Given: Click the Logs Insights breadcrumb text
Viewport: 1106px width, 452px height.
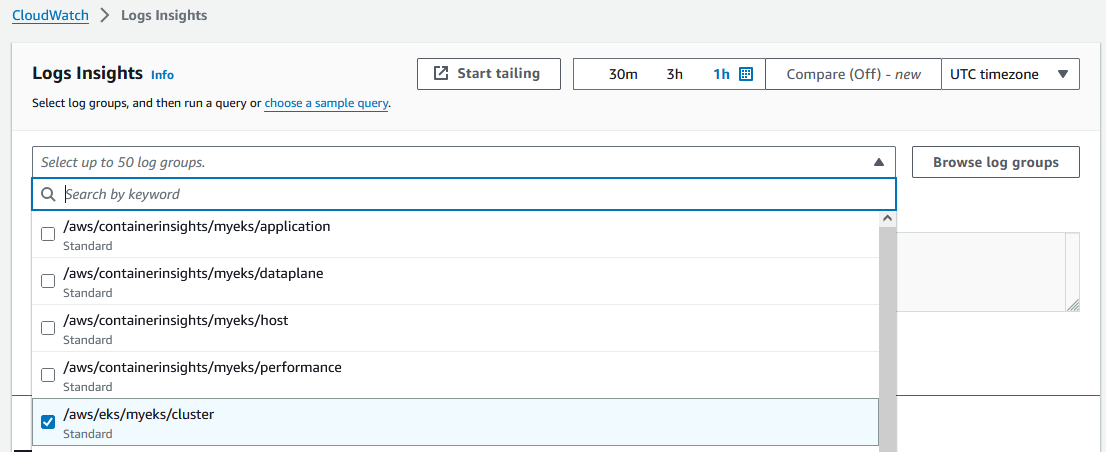Looking at the screenshot, I should (164, 15).
